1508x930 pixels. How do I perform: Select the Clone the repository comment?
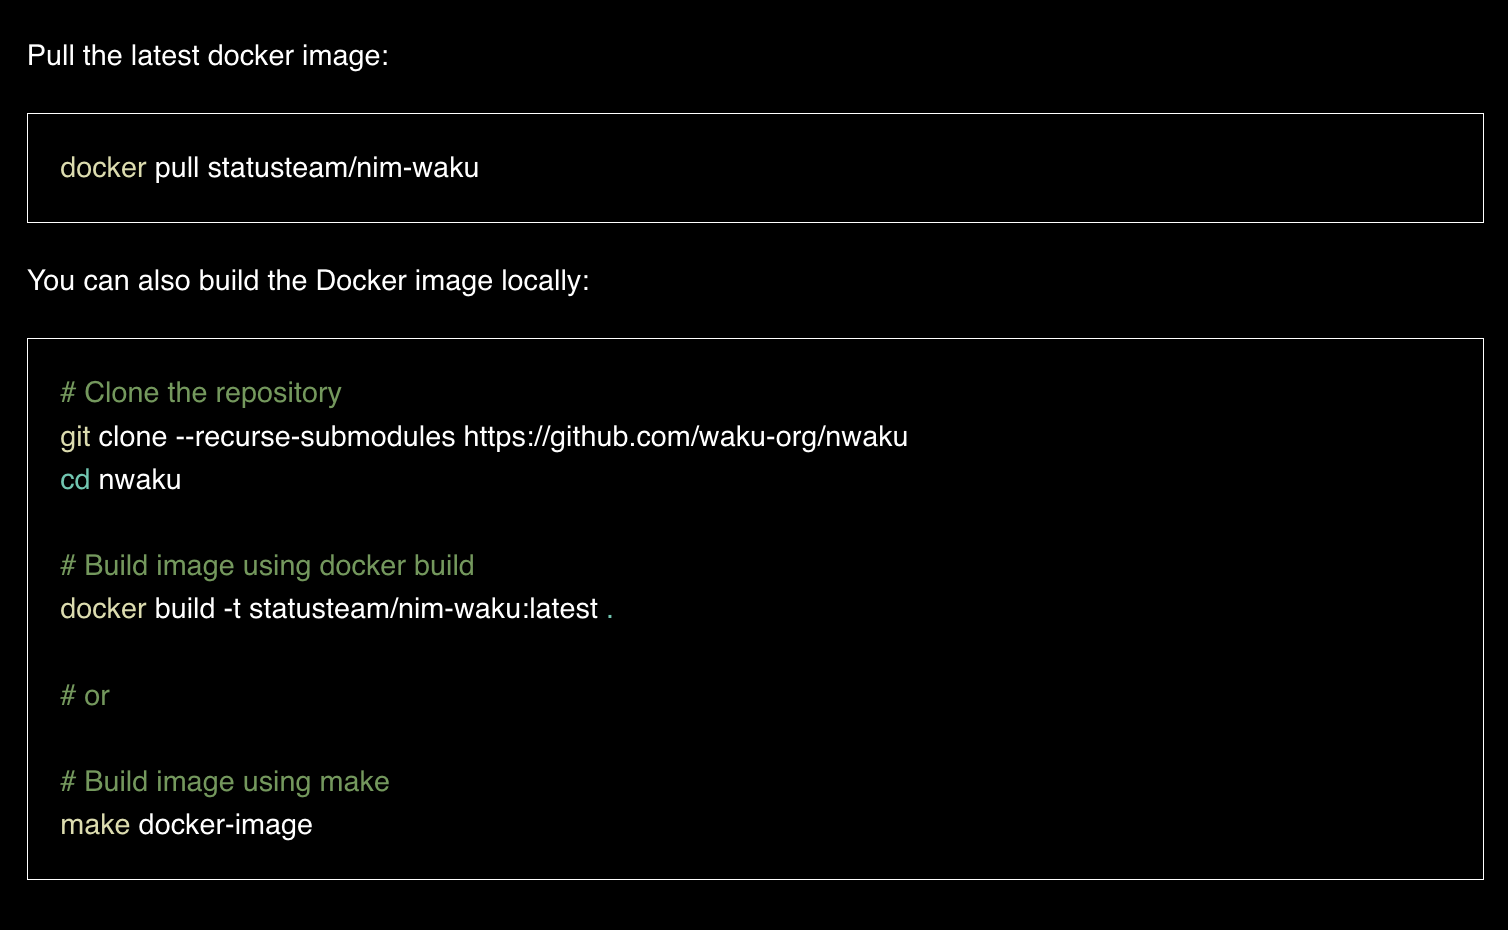click(200, 392)
